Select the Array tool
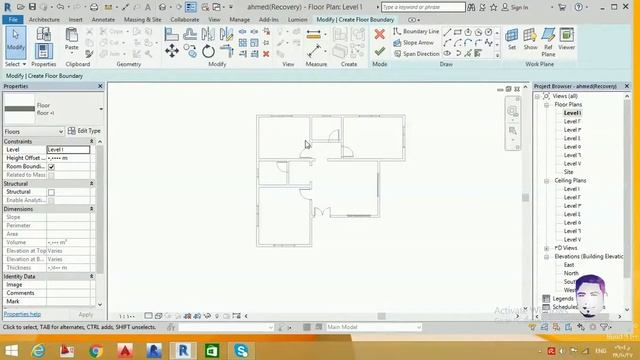 (x=243, y=42)
